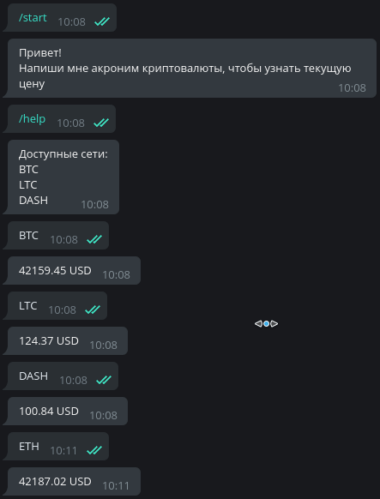
Task: Click the double-check icon beside ETH message
Action: 94,450
